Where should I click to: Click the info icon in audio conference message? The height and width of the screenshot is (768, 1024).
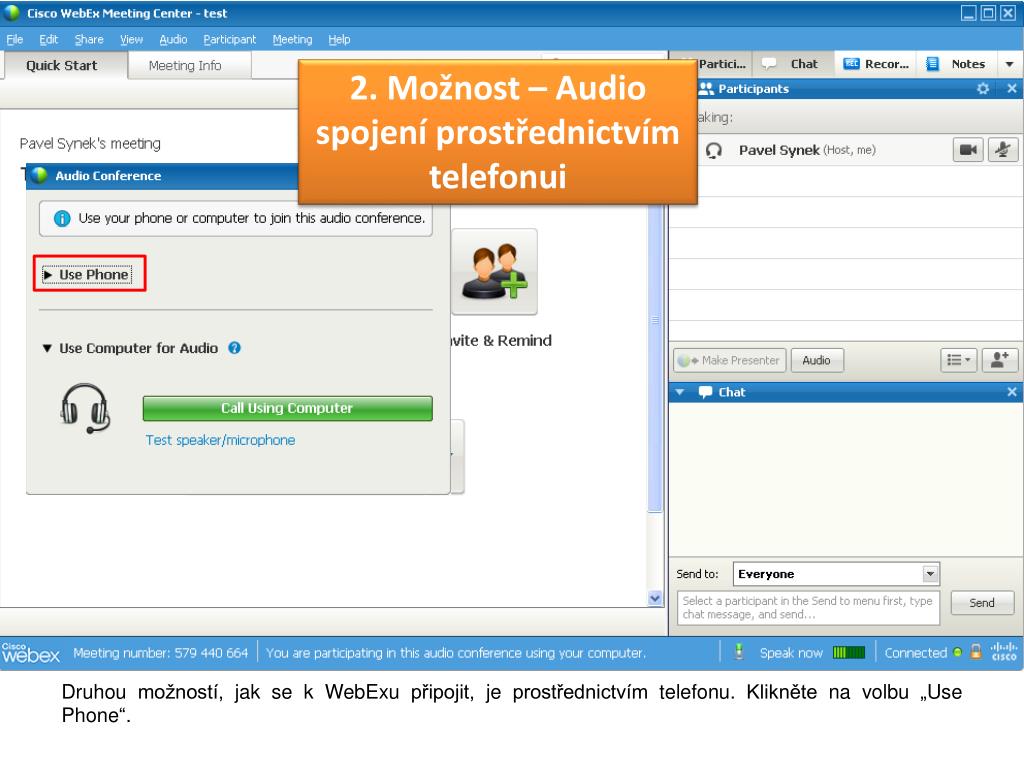point(62,218)
